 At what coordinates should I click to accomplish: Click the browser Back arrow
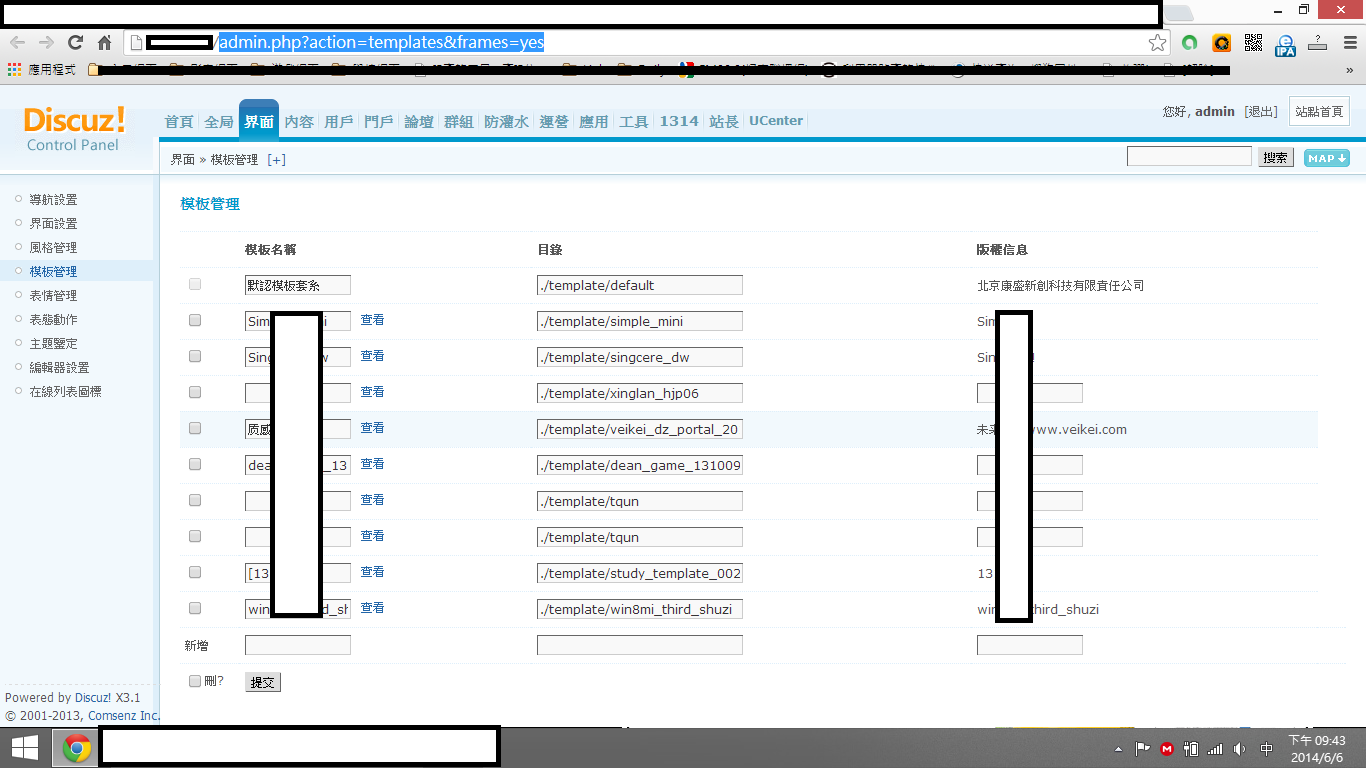point(17,43)
